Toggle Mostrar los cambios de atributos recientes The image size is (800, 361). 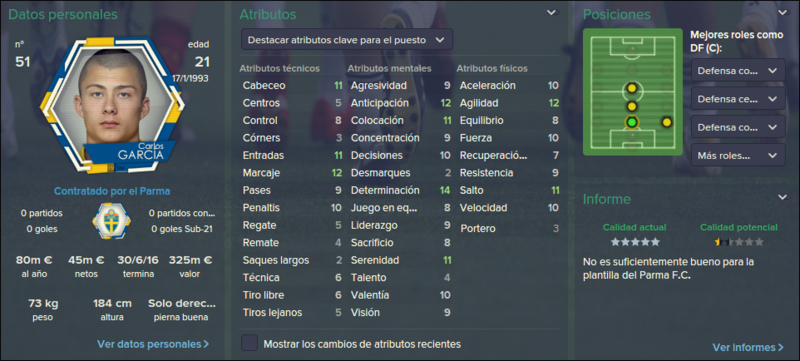click(x=249, y=344)
